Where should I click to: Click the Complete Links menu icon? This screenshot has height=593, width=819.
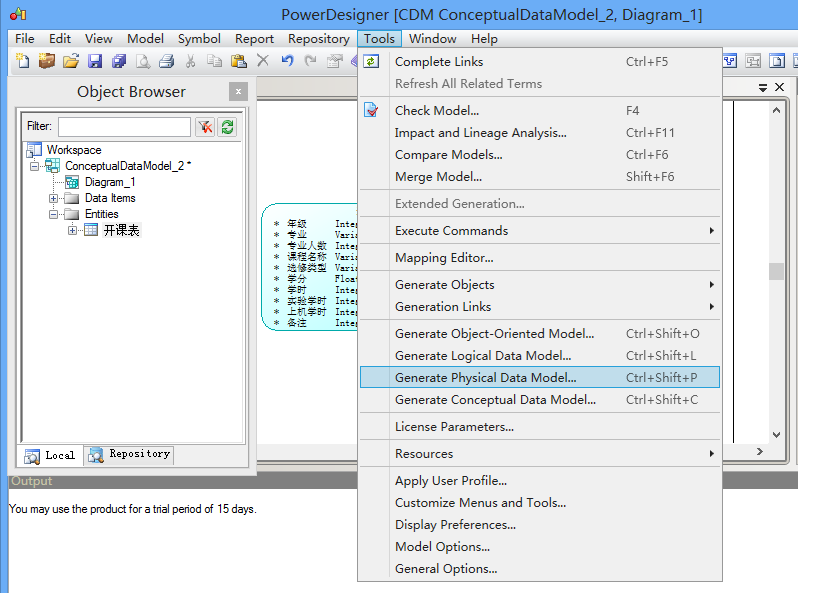pyautogui.click(x=371, y=61)
